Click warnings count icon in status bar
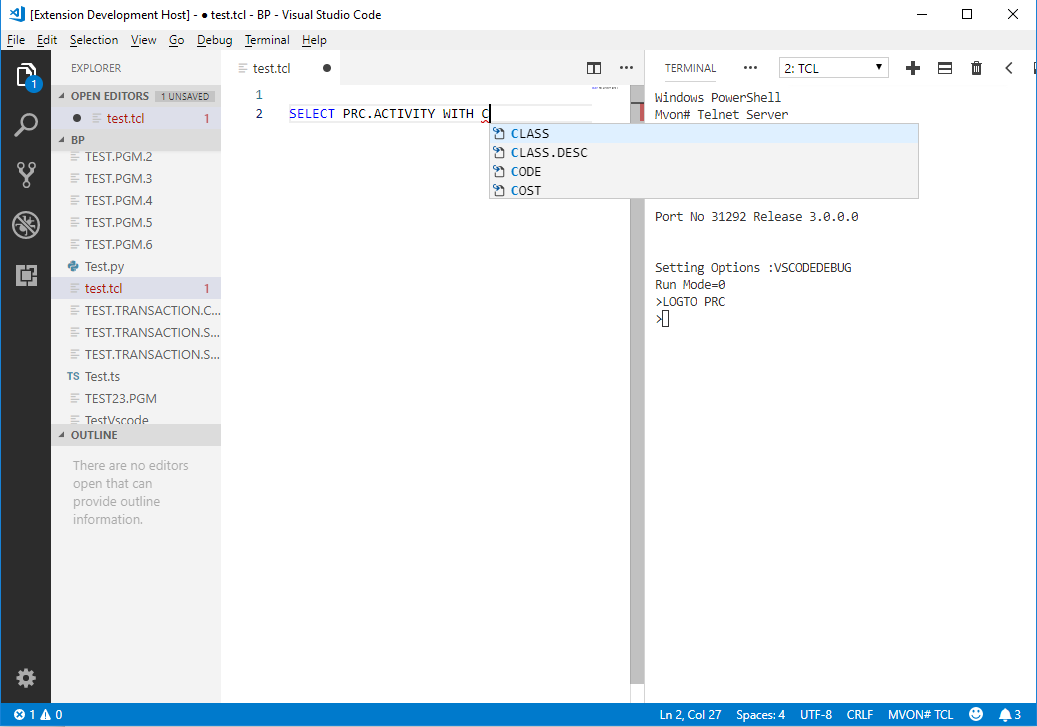 46,714
